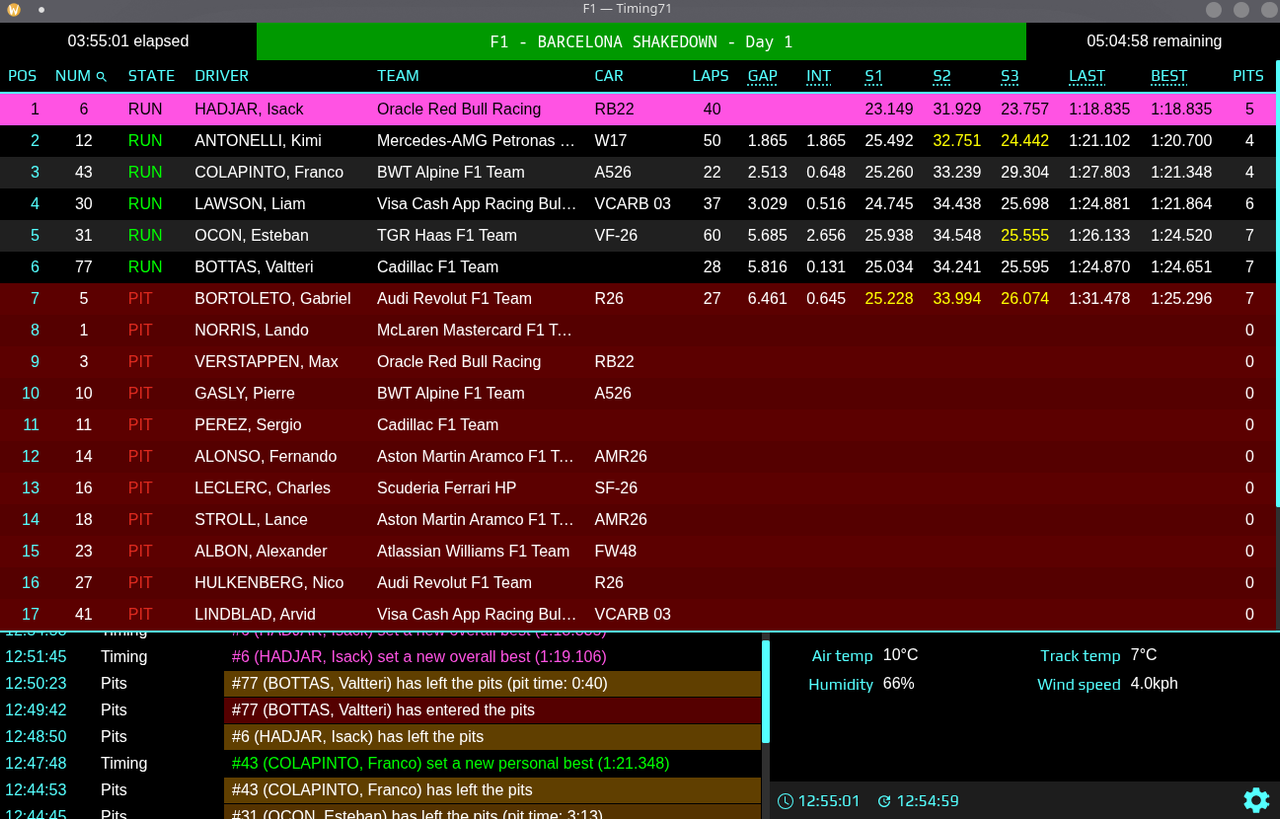Click the Track temp 7°C reading
The height and width of the screenshot is (819, 1280).
[1144, 655]
